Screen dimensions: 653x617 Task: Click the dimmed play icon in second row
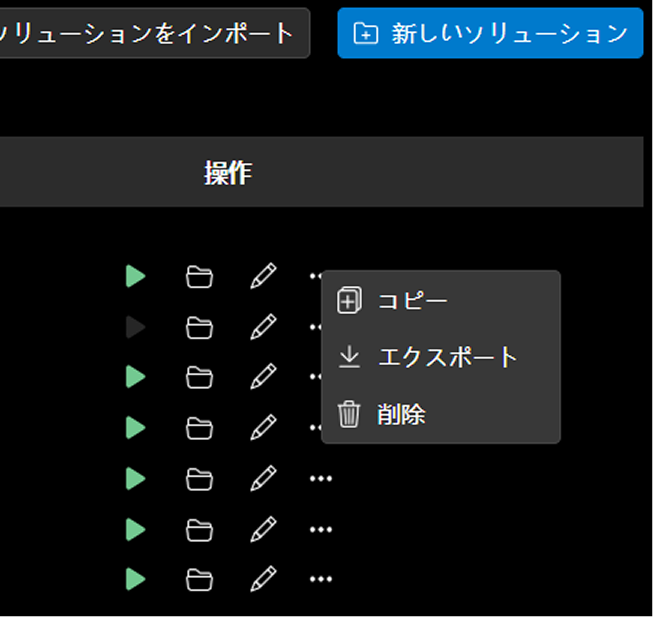point(136,327)
